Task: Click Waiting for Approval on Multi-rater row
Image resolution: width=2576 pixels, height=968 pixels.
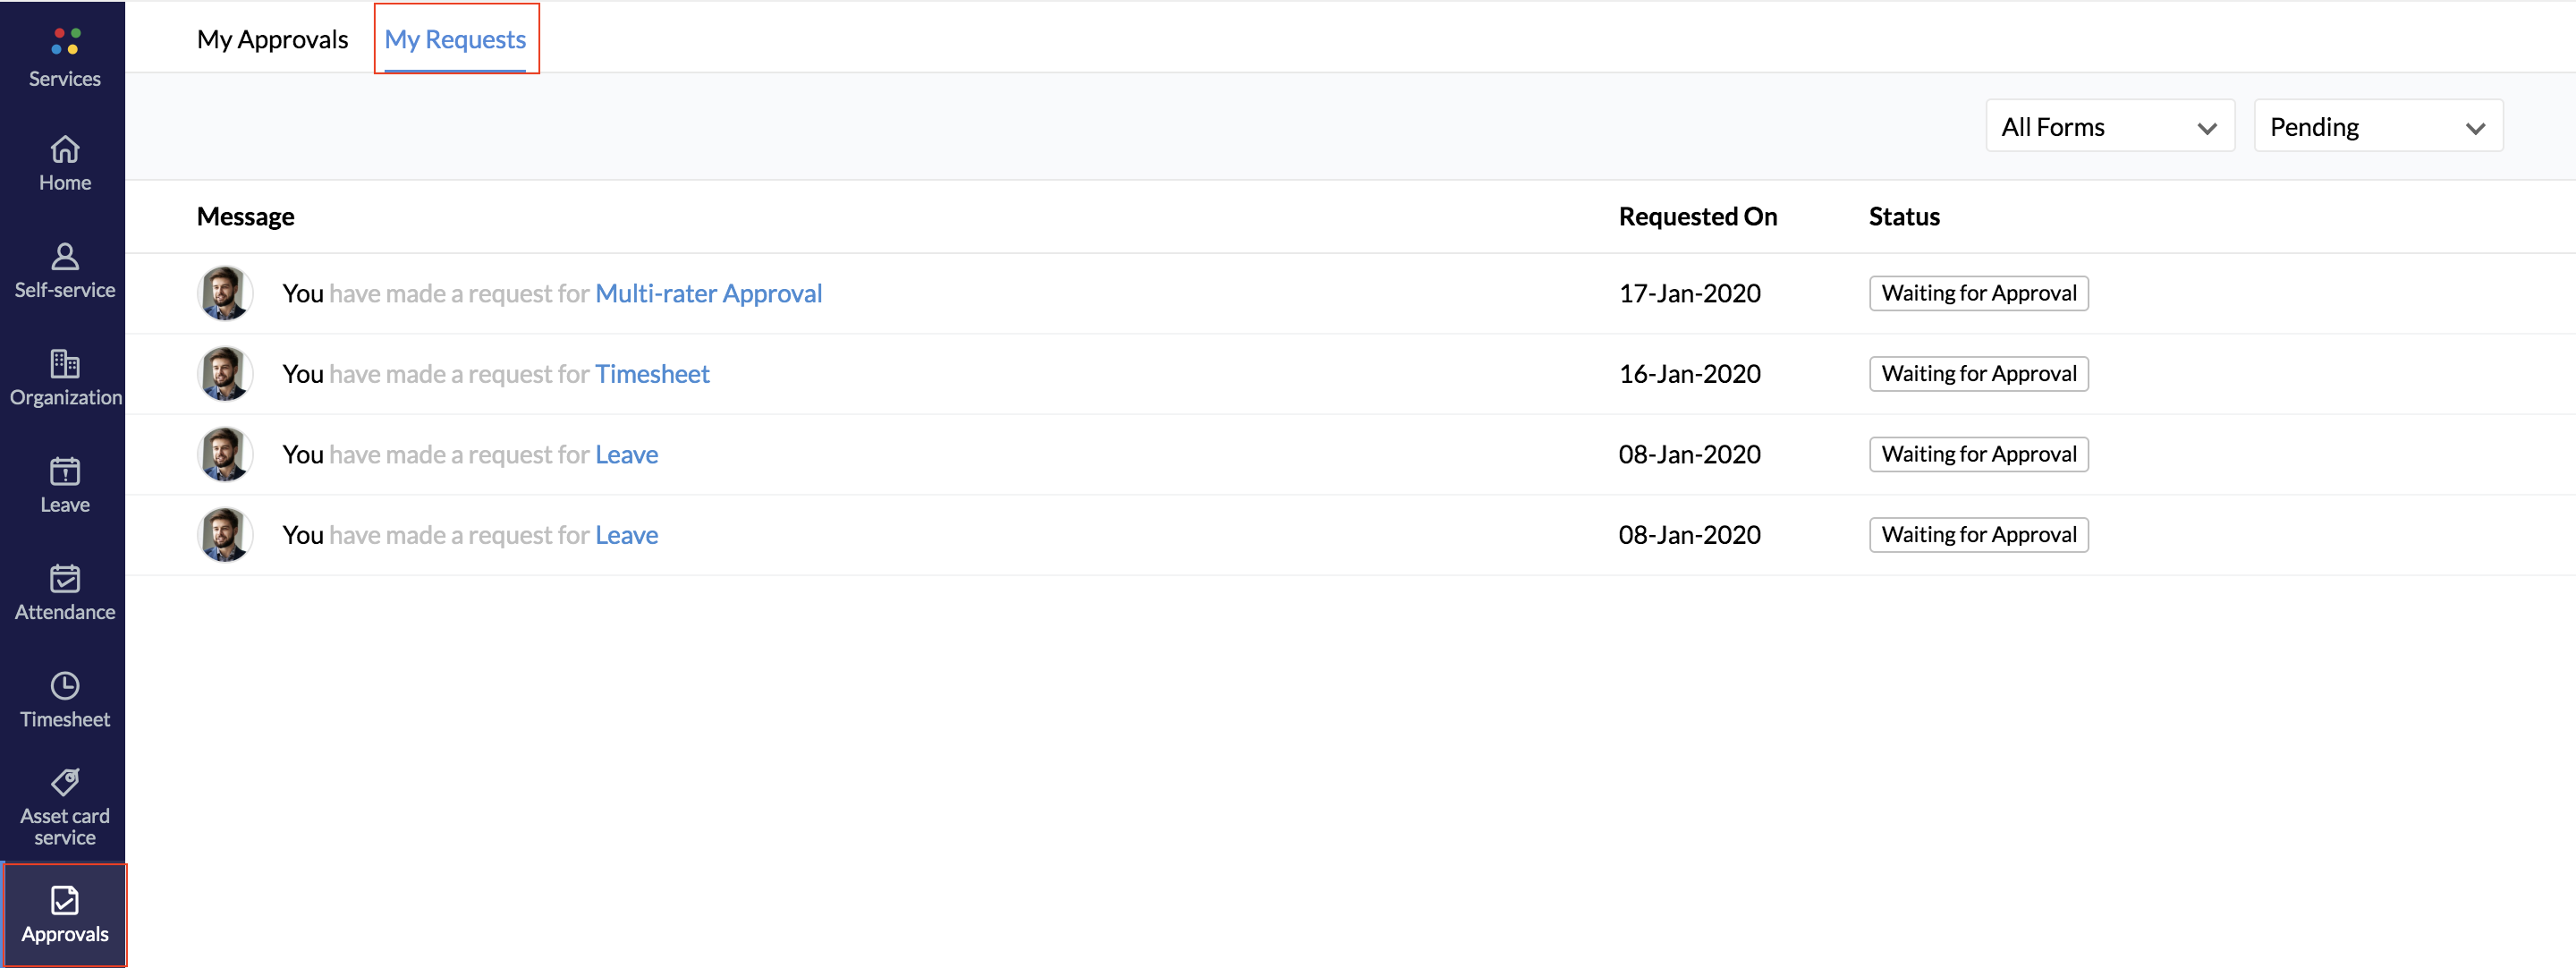Action: point(1978,294)
